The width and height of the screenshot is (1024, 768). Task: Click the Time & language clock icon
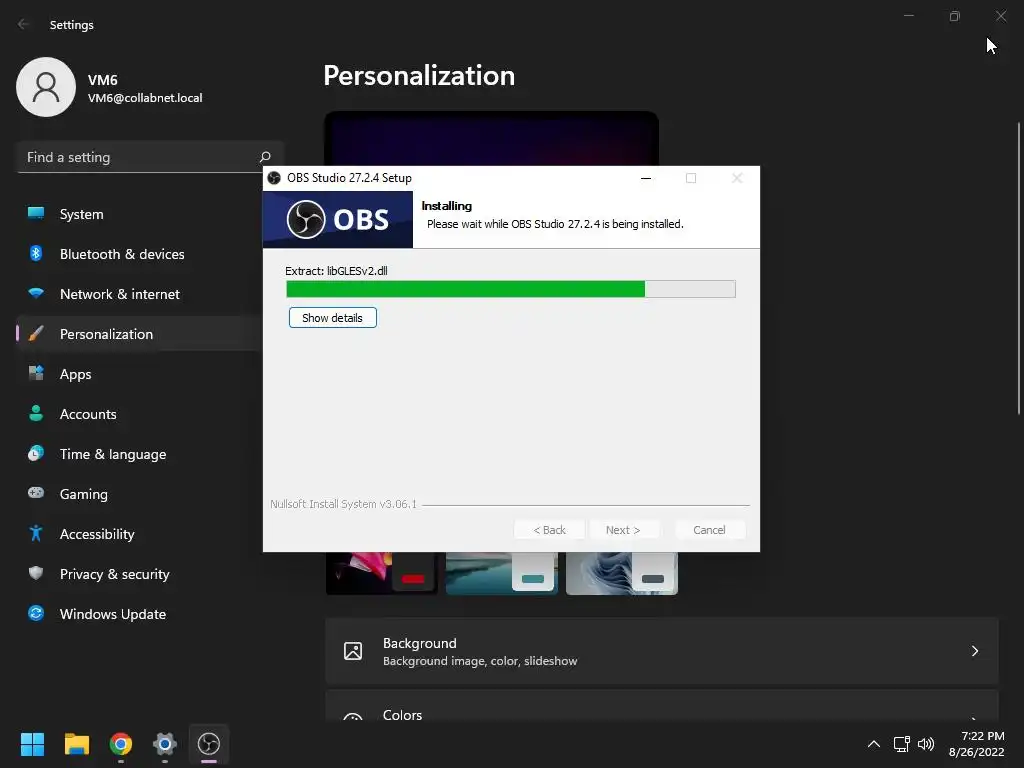pos(36,453)
